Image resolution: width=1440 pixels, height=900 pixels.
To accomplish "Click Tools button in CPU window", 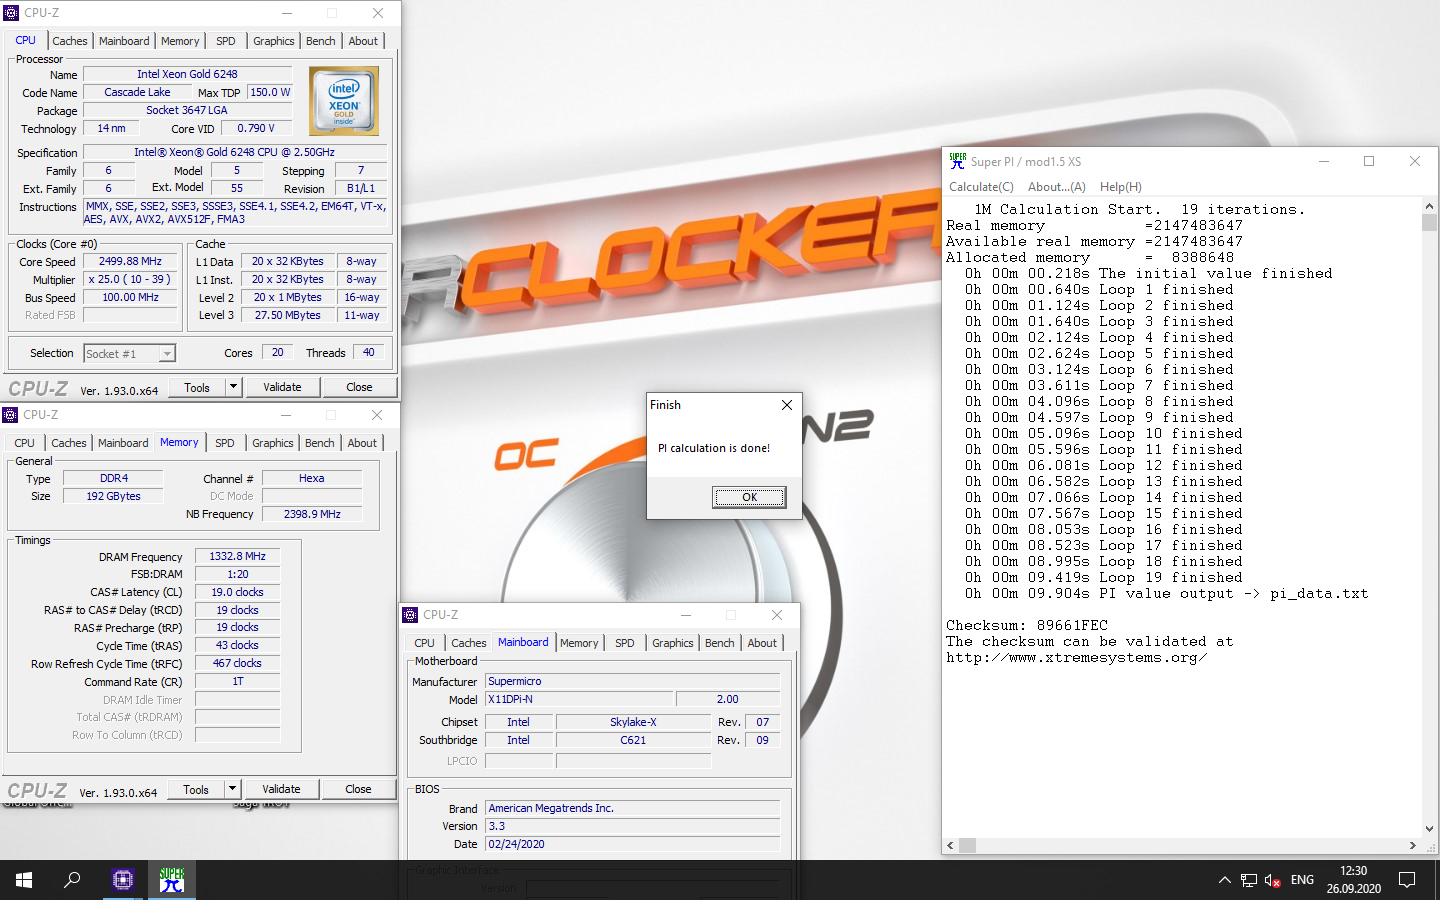I will (197, 387).
